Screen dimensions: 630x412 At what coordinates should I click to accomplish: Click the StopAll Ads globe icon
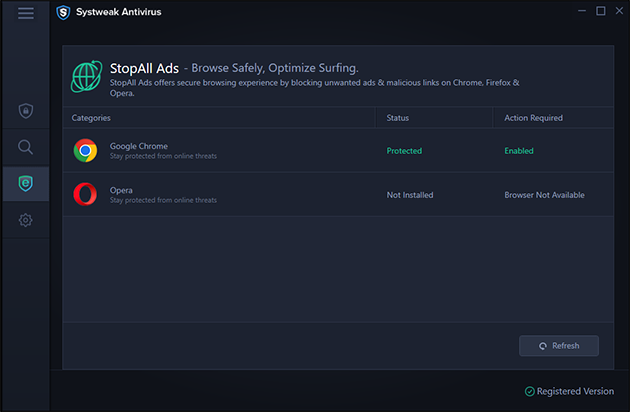(x=85, y=75)
